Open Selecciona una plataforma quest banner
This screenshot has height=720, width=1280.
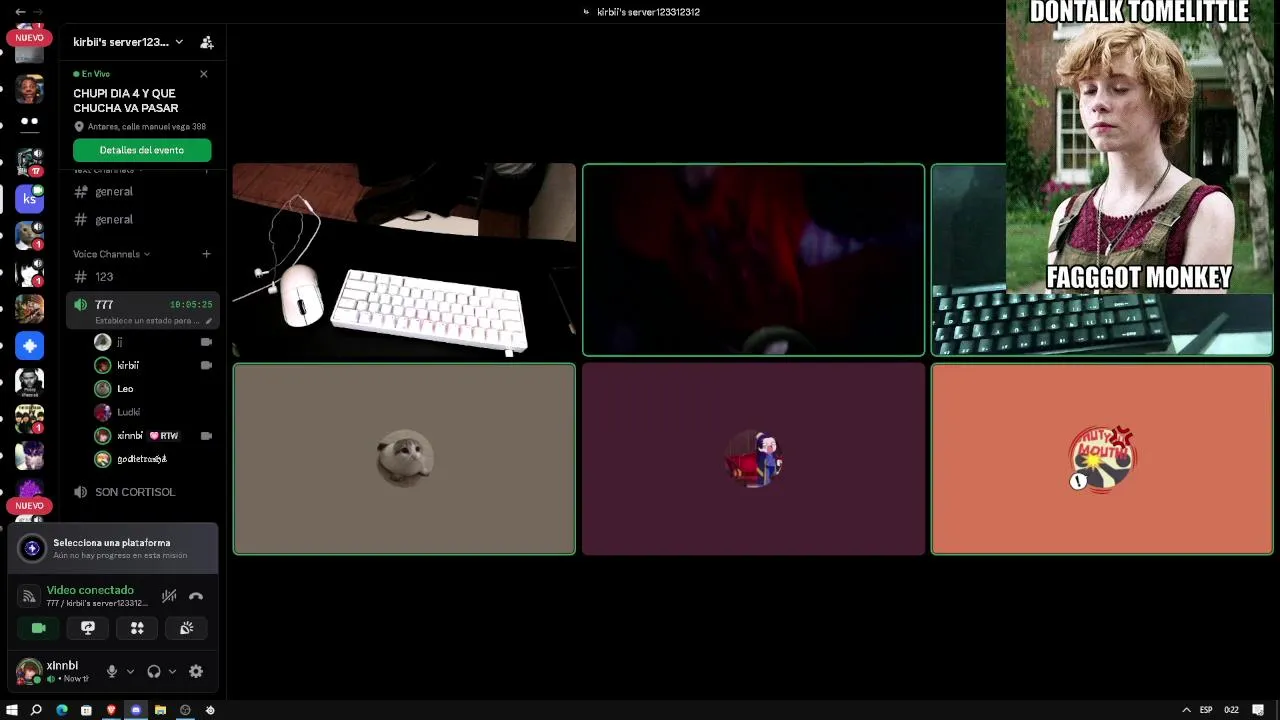[112, 548]
